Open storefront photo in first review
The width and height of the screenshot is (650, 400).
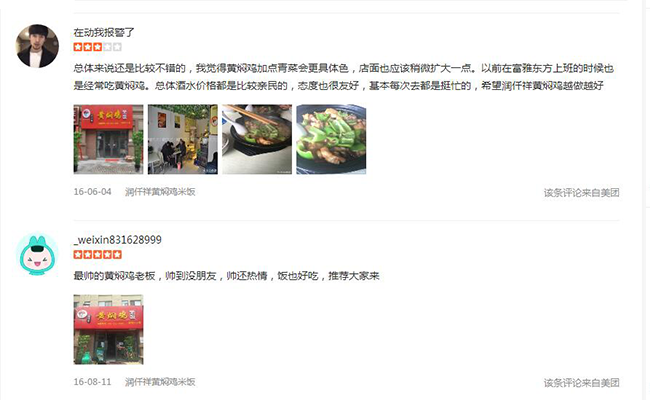pyautogui.click(x=108, y=139)
